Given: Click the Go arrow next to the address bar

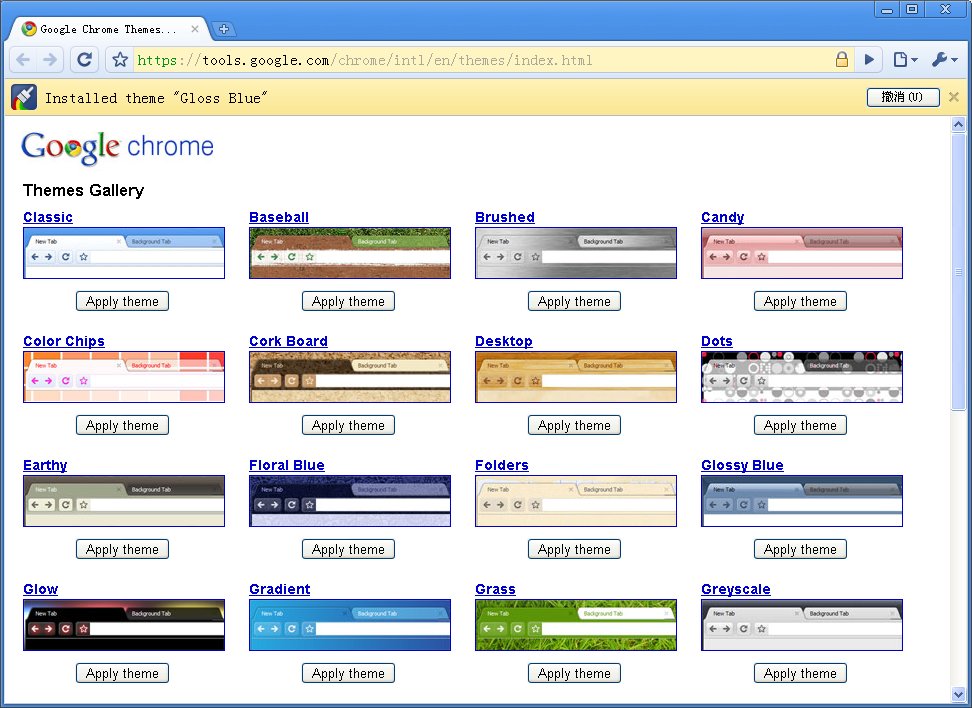Looking at the screenshot, I should 869,60.
